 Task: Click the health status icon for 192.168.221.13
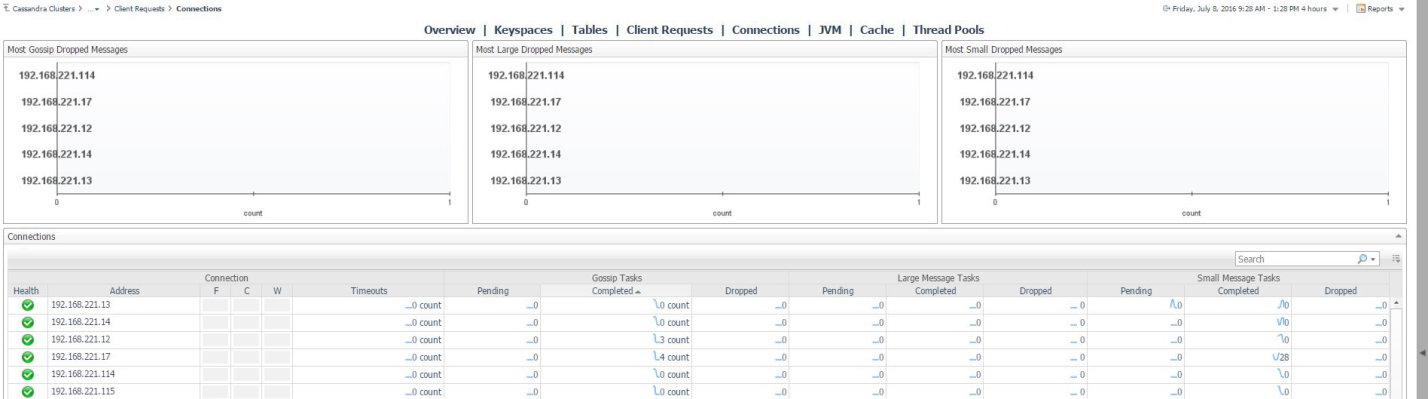[x=27, y=305]
